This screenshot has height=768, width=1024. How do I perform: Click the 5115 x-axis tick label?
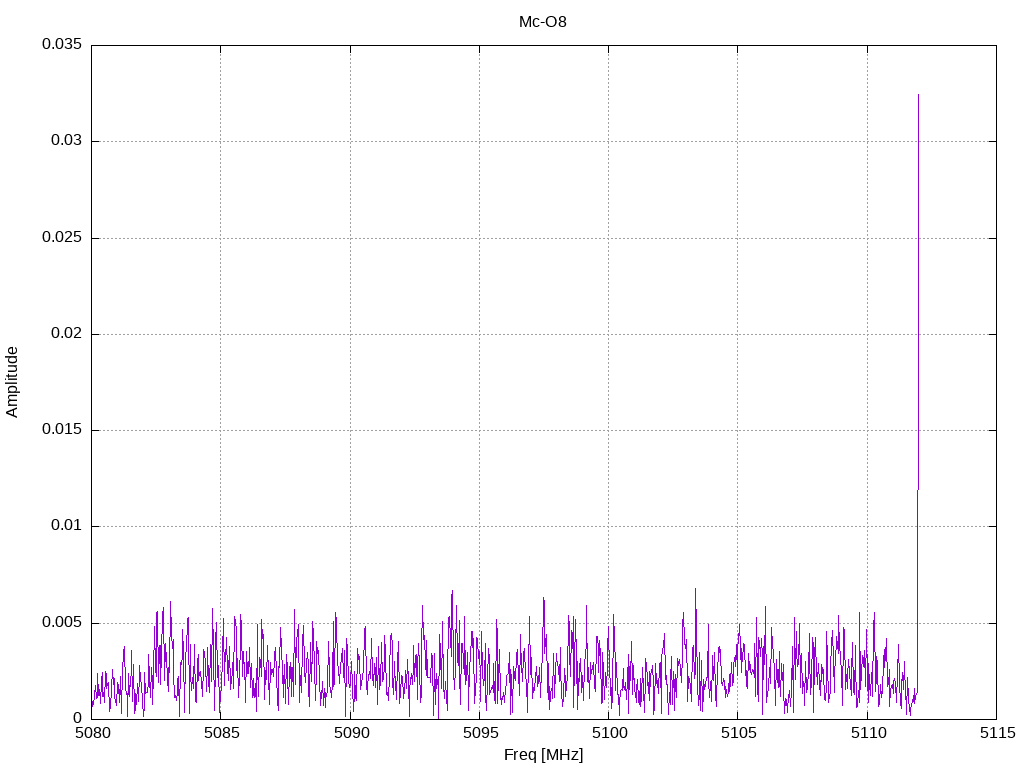[x=996, y=734]
